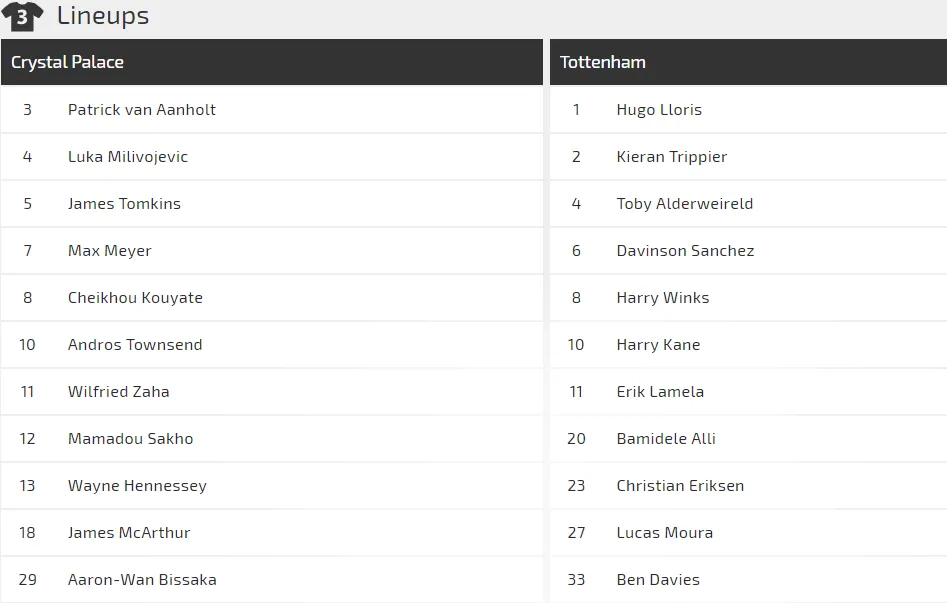Click on Hugo Lloris
Screen dimensions: 947x603
tap(659, 110)
